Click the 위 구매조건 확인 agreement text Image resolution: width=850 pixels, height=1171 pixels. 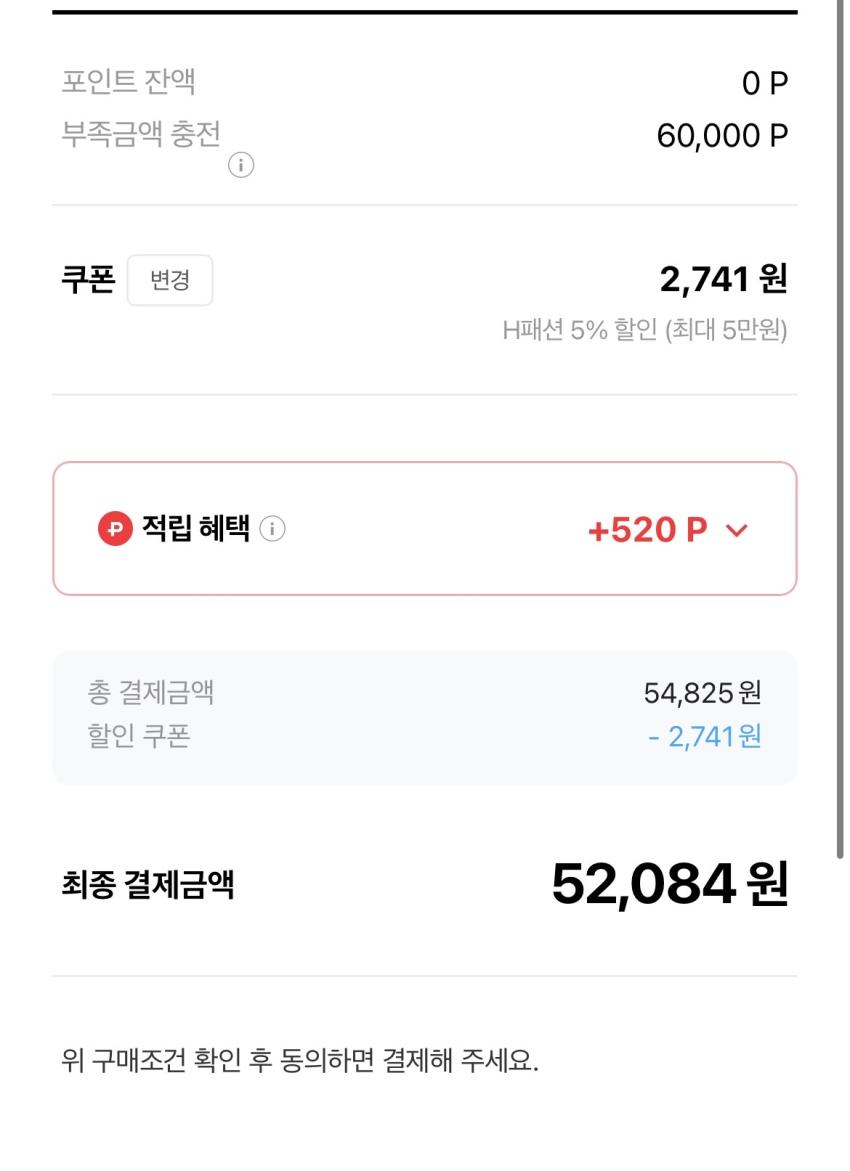click(300, 1061)
